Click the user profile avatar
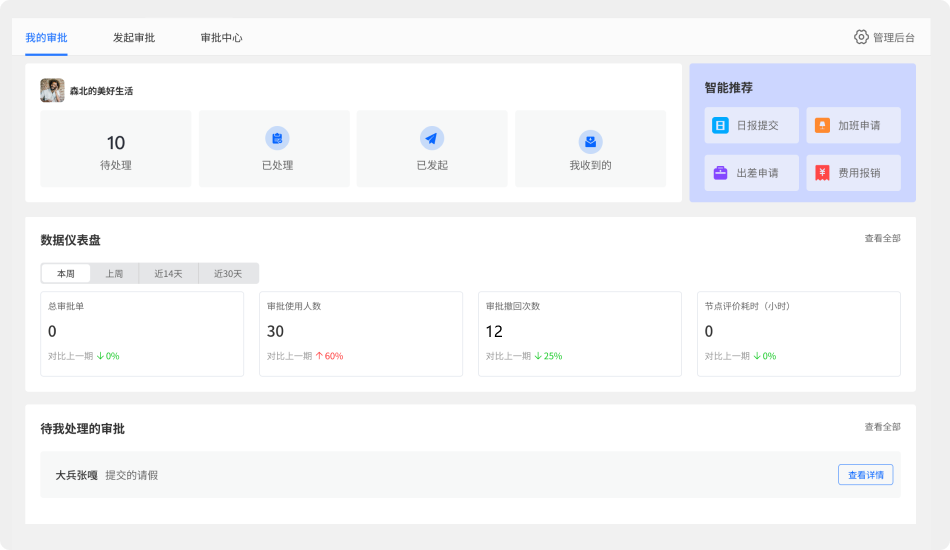The image size is (950, 550). [52, 91]
